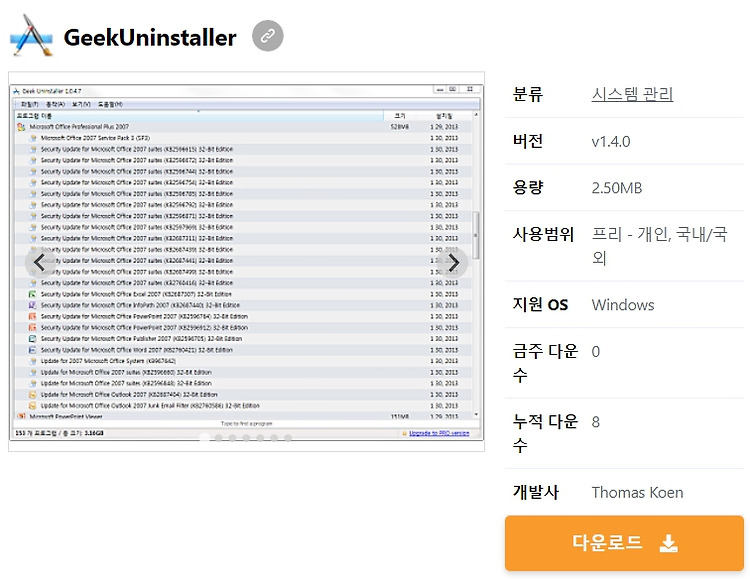Click the license text 프리 - 개인, 국내/국외
The height and width of the screenshot is (579, 750).
tap(660, 246)
